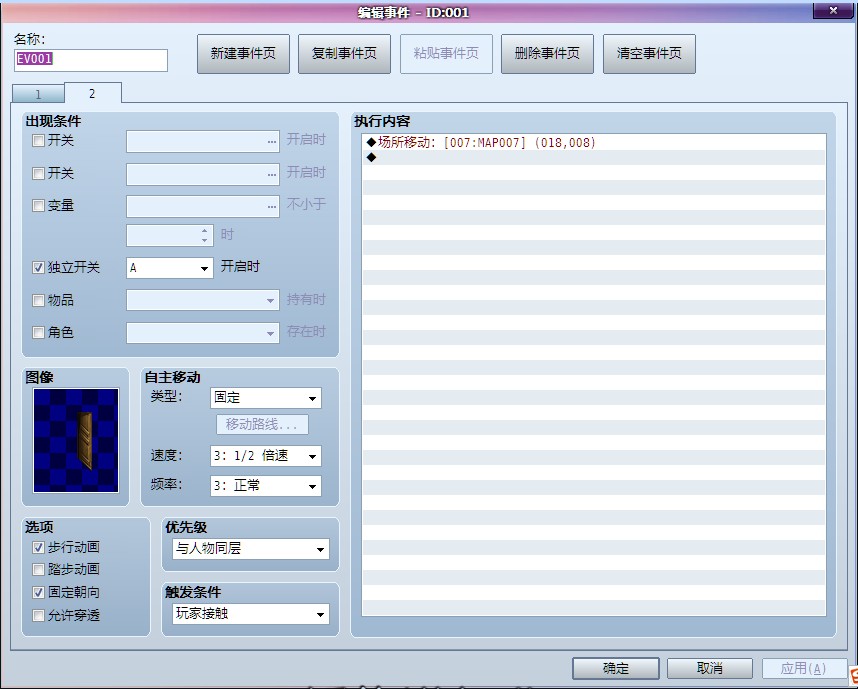Disable the 固定朝向 option
858x689 pixels.
point(39,592)
